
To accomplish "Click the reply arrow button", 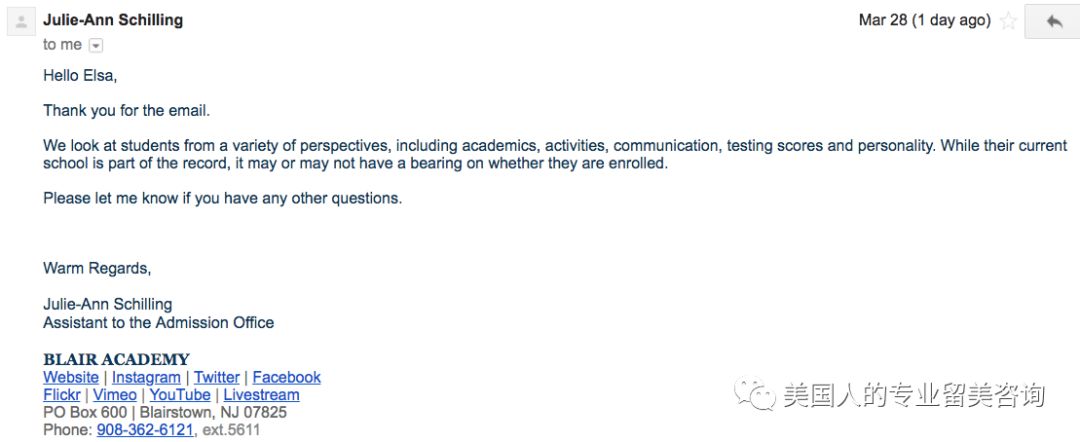I will [1053, 21].
